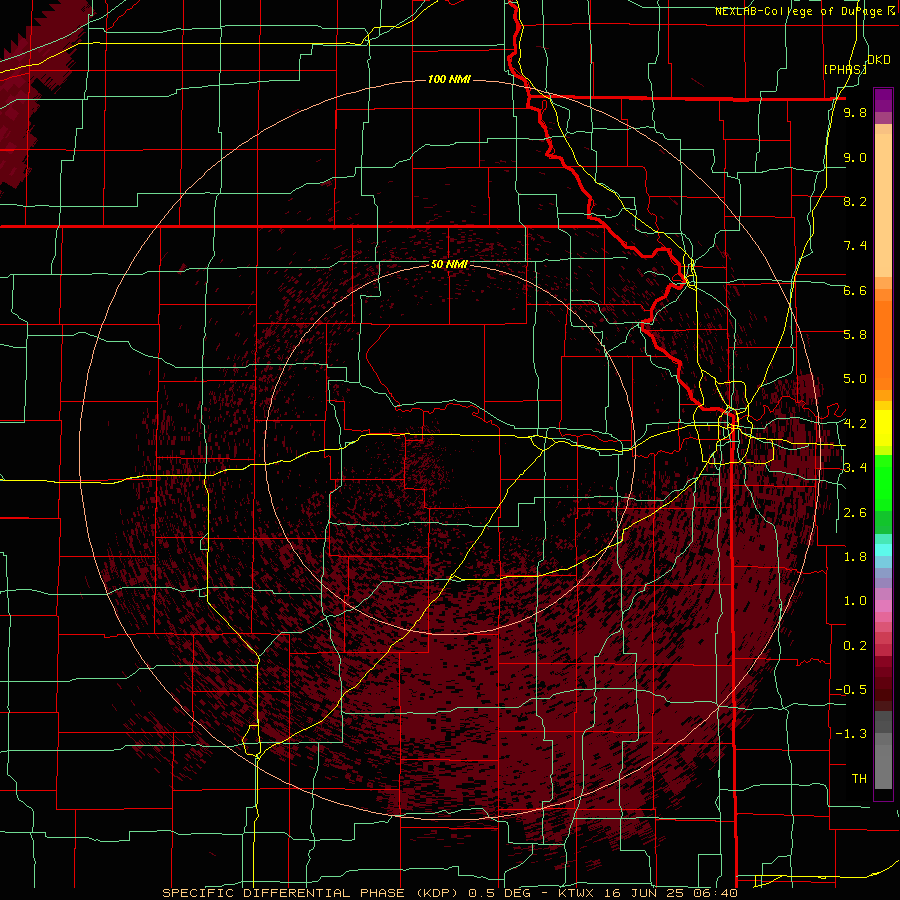Click the 5.8 value on the color scale
This screenshot has height=900, width=900.
[x=855, y=335]
